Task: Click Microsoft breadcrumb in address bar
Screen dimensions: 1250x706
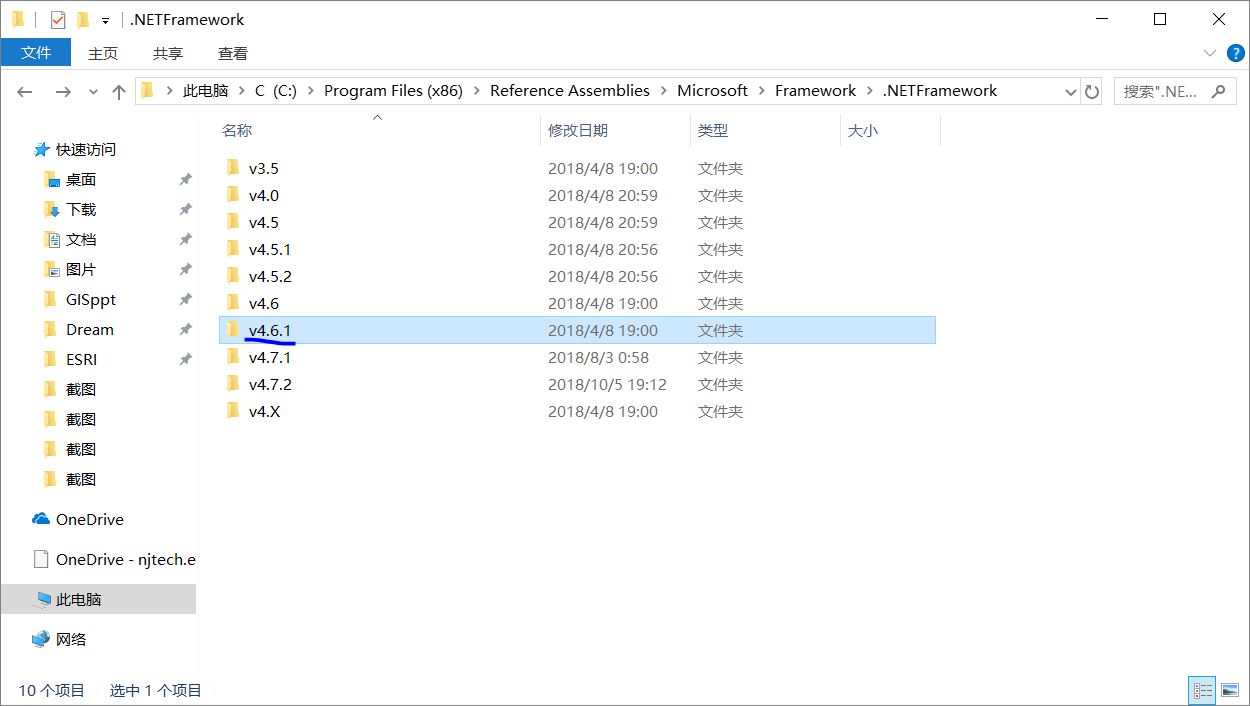Action: coord(712,90)
